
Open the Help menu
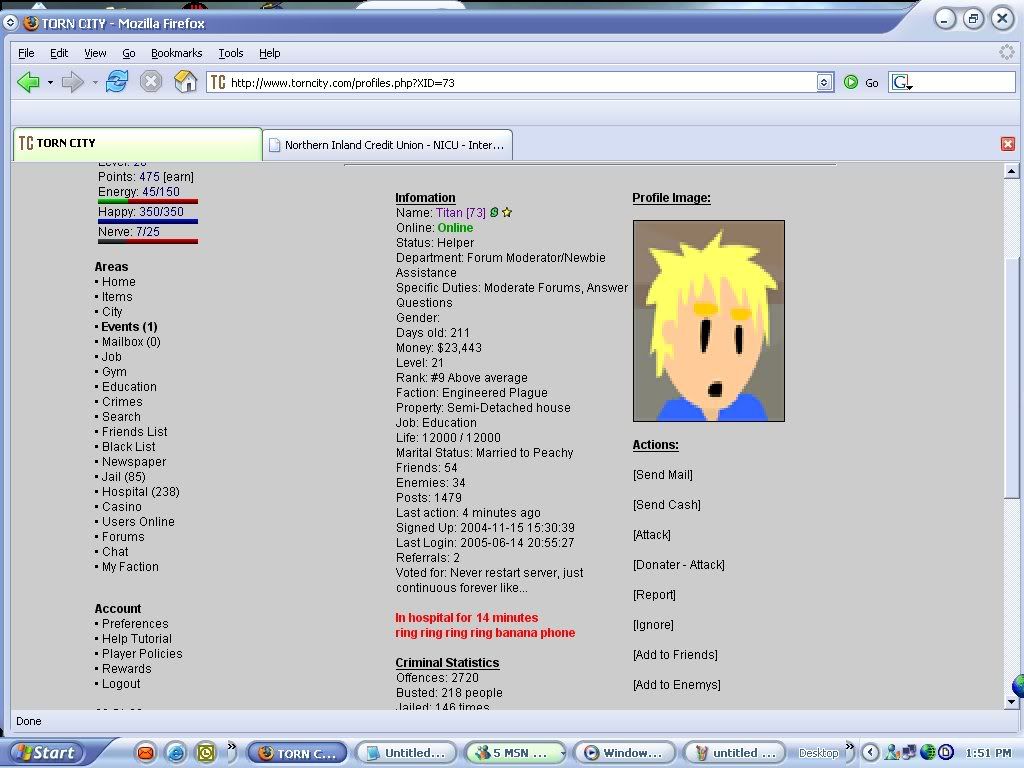click(269, 53)
